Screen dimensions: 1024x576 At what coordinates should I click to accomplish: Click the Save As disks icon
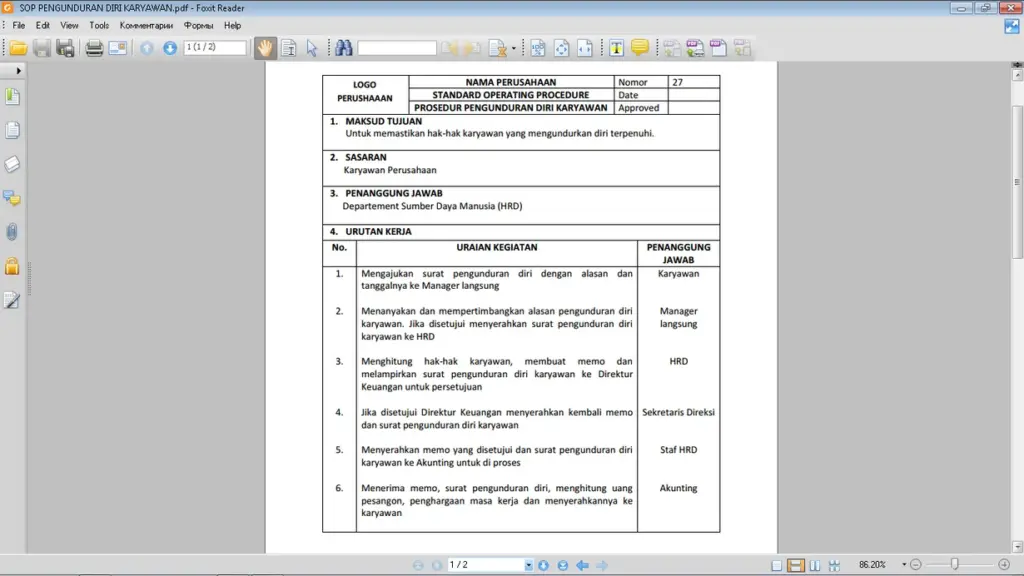coord(65,48)
